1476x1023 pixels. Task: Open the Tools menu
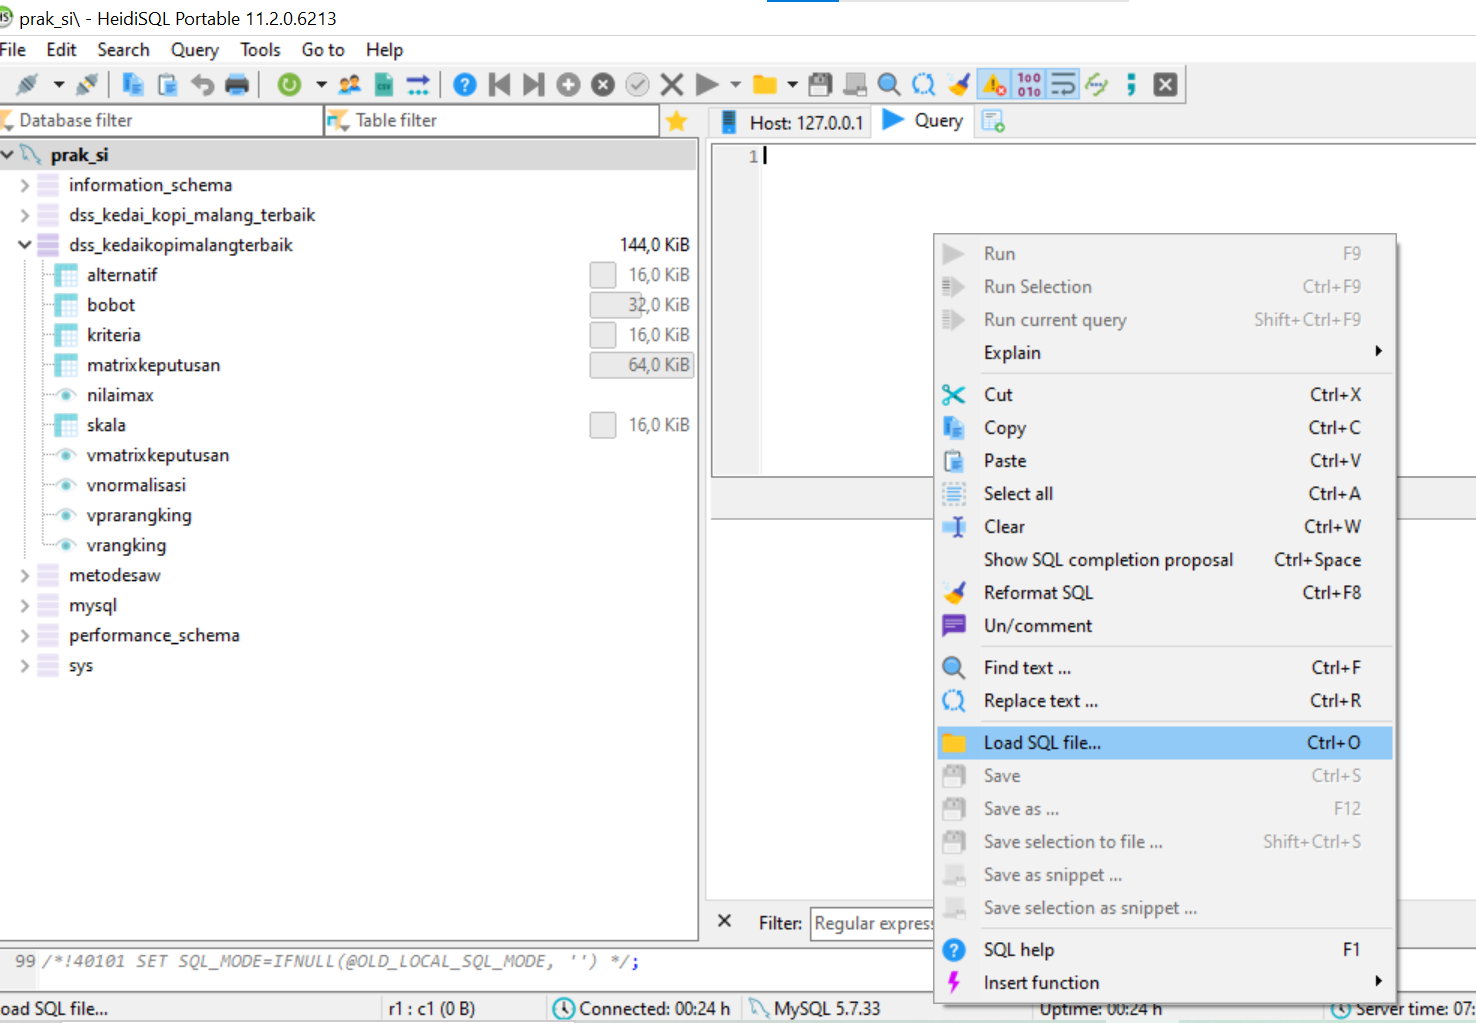[260, 50]
